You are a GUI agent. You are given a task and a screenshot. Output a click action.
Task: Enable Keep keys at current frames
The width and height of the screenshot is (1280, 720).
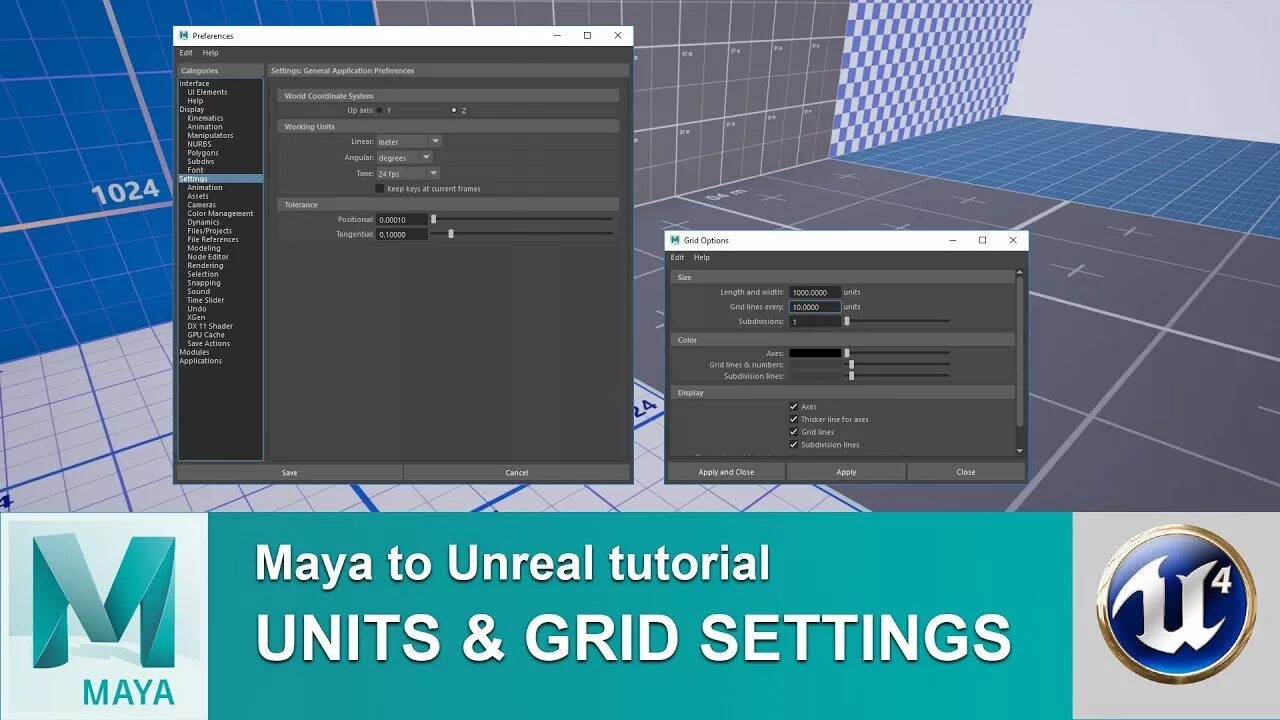tap(380, 188)
